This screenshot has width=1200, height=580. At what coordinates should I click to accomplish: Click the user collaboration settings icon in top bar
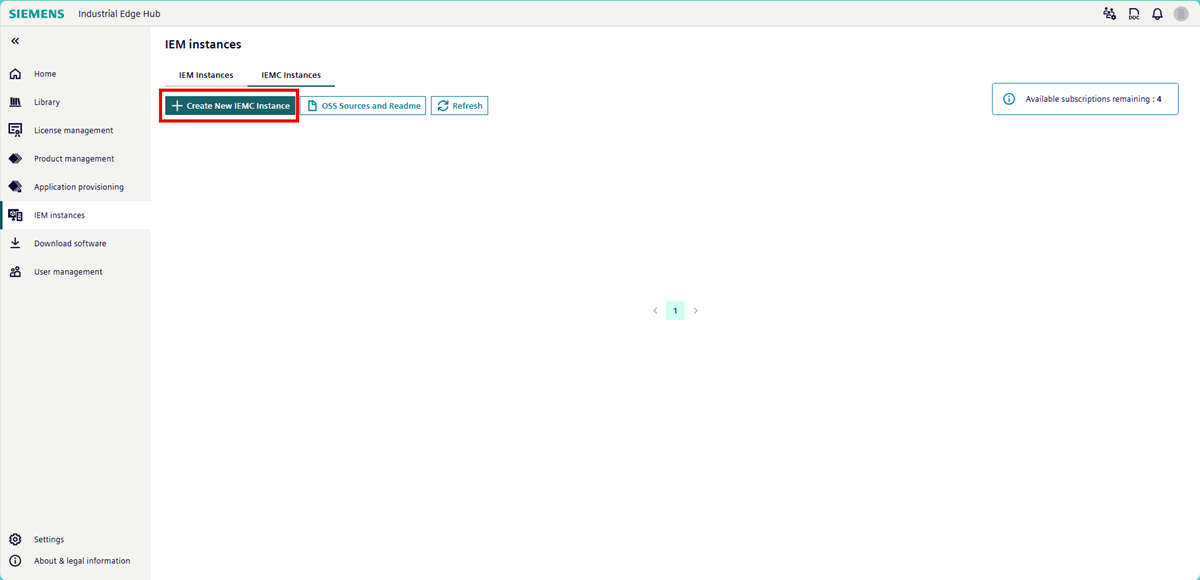pos(1109,13)
